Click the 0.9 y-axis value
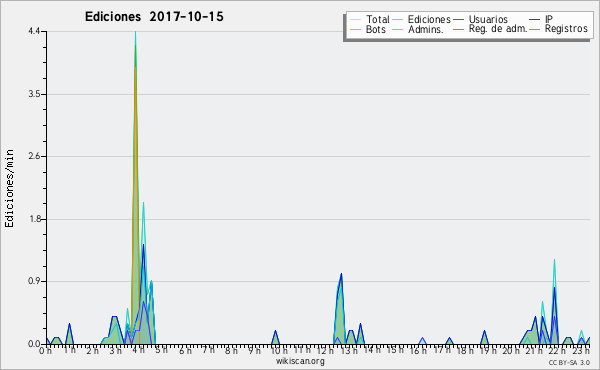This screenshot has height=370, width=600. (34, 281)
